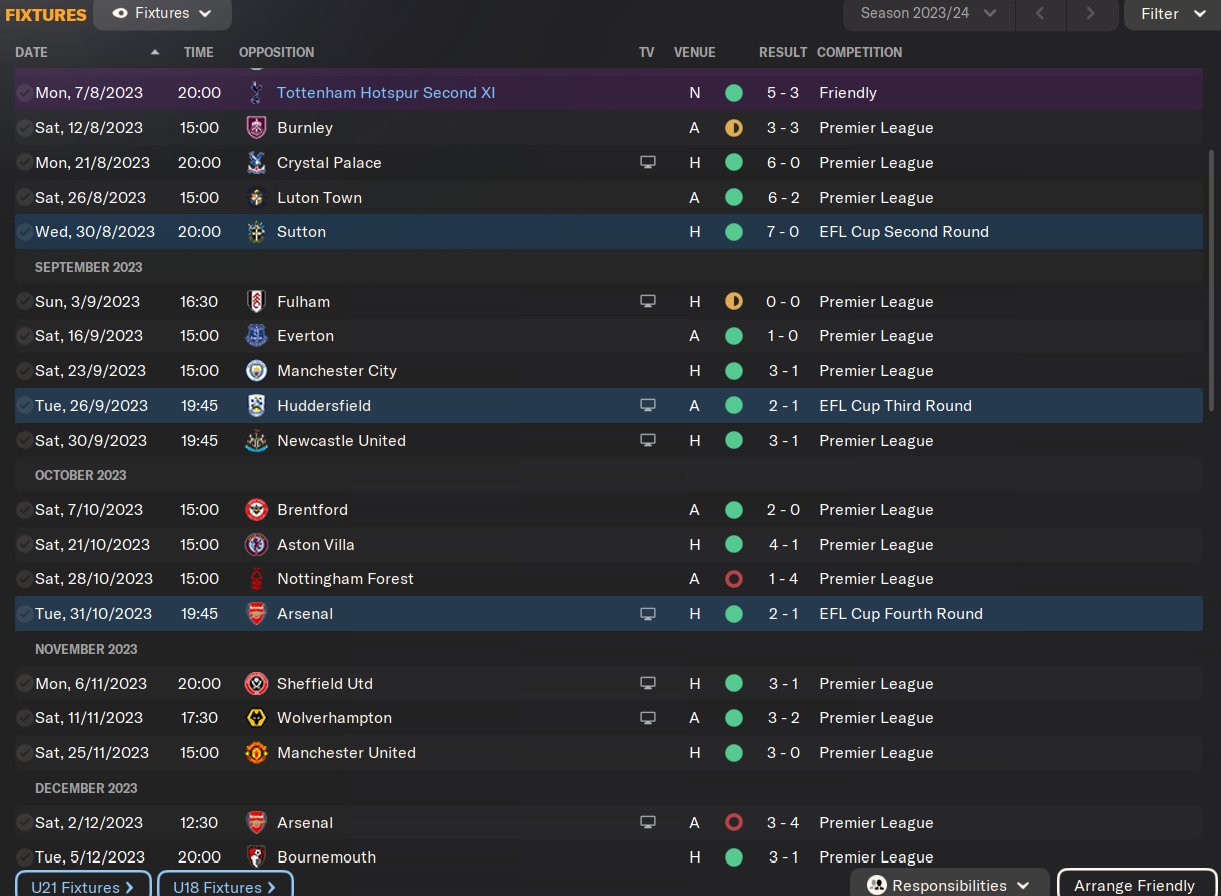
Task: Click the Newcastle United club badge
Action: pos(256,441)
